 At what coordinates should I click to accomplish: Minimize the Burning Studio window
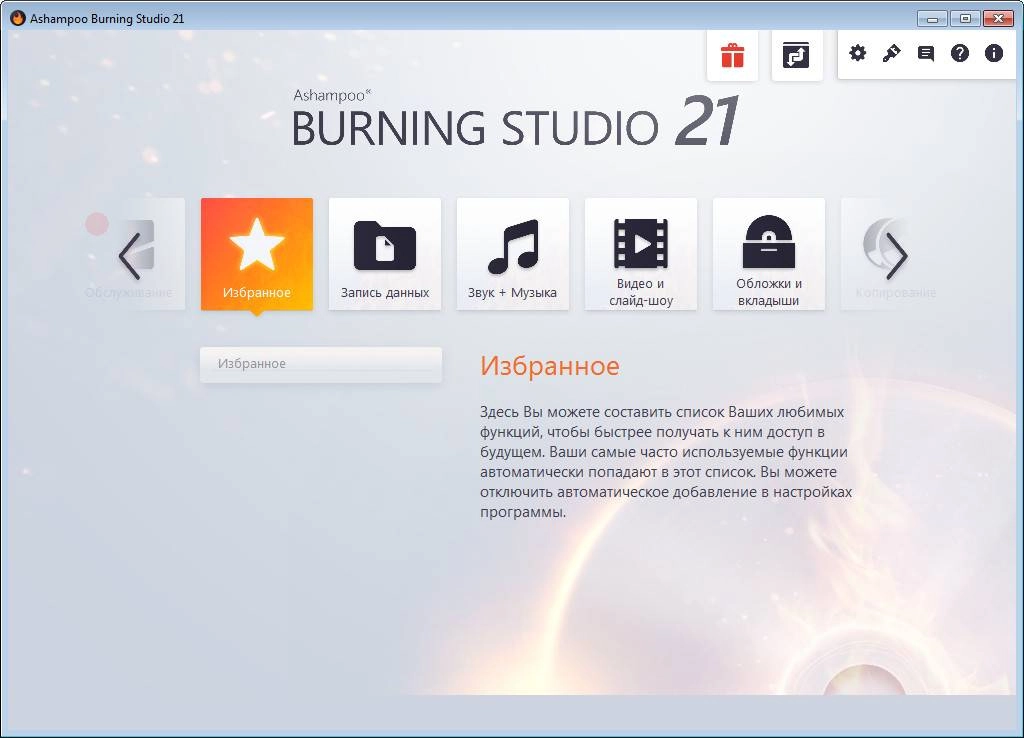(x=932, y=19)
